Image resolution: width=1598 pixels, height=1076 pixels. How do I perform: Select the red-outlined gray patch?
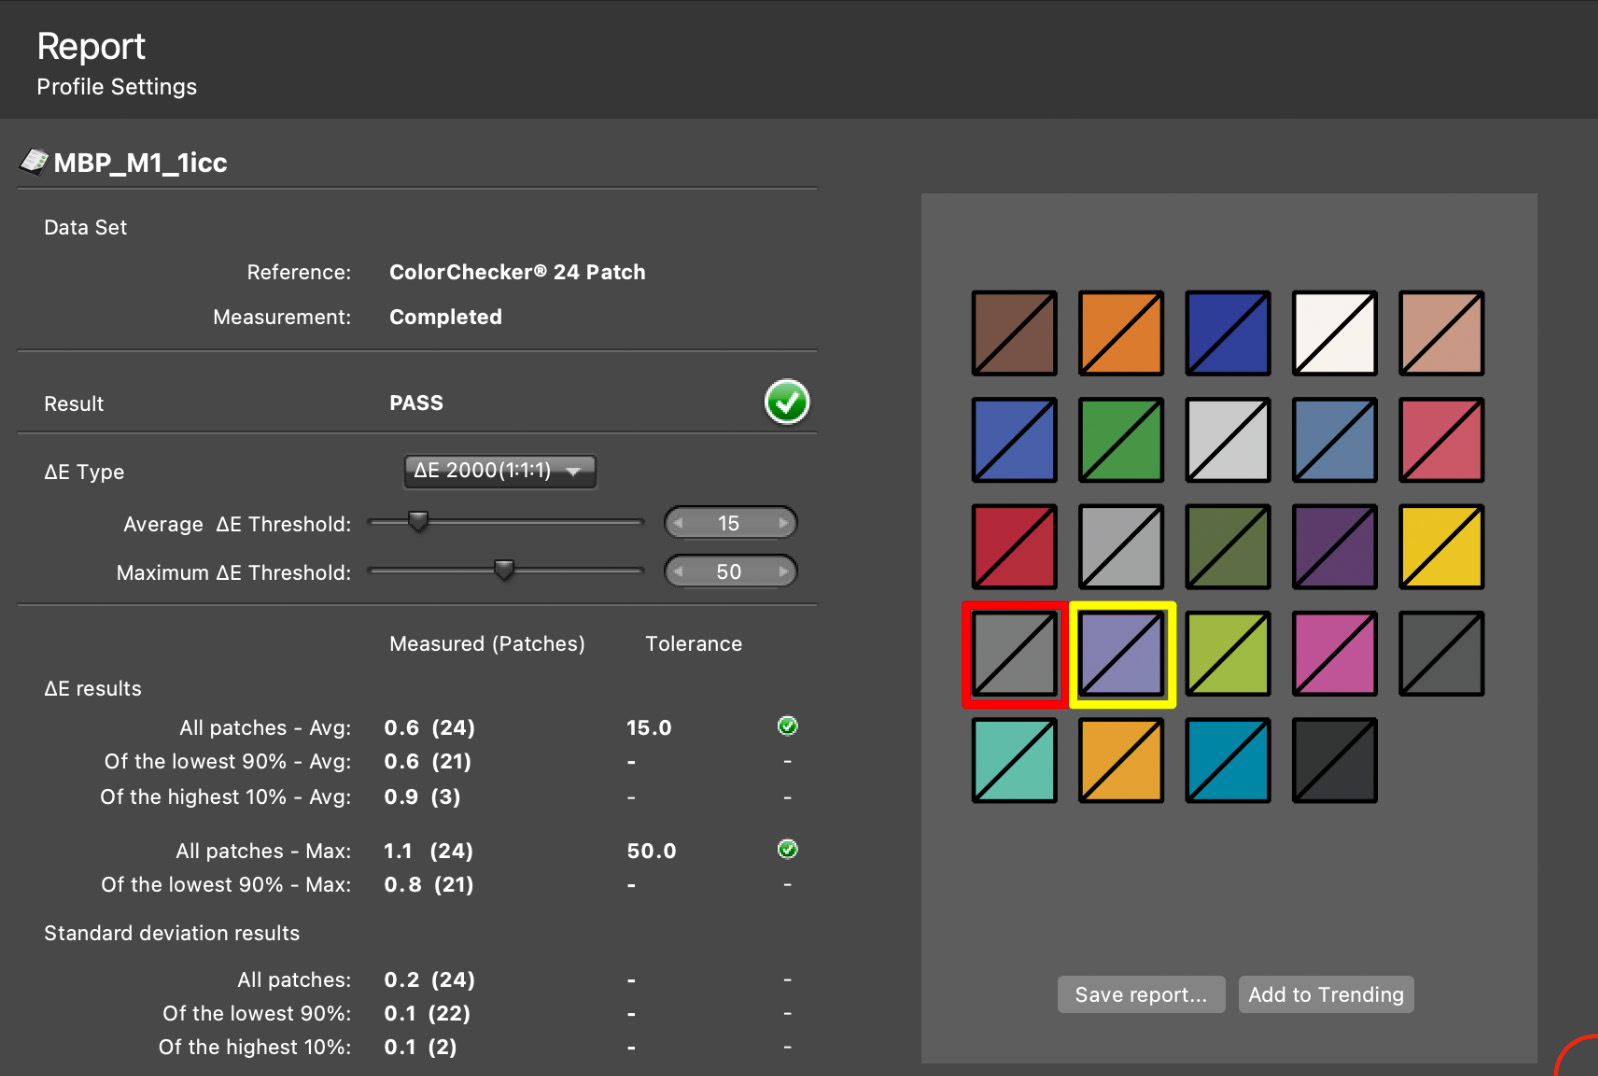(x=1014, y=654)
